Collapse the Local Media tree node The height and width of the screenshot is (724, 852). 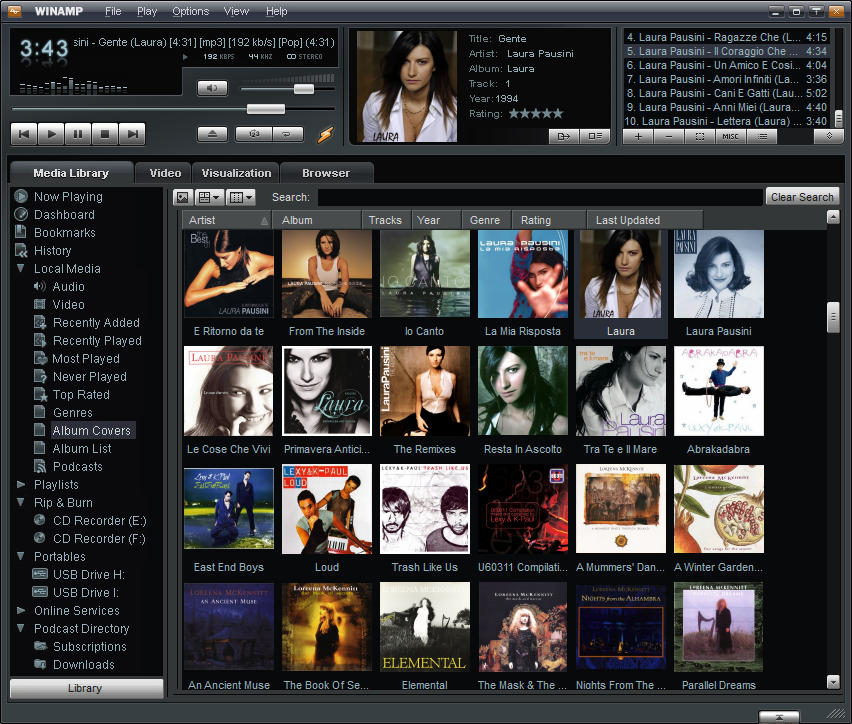pos(21,269)
